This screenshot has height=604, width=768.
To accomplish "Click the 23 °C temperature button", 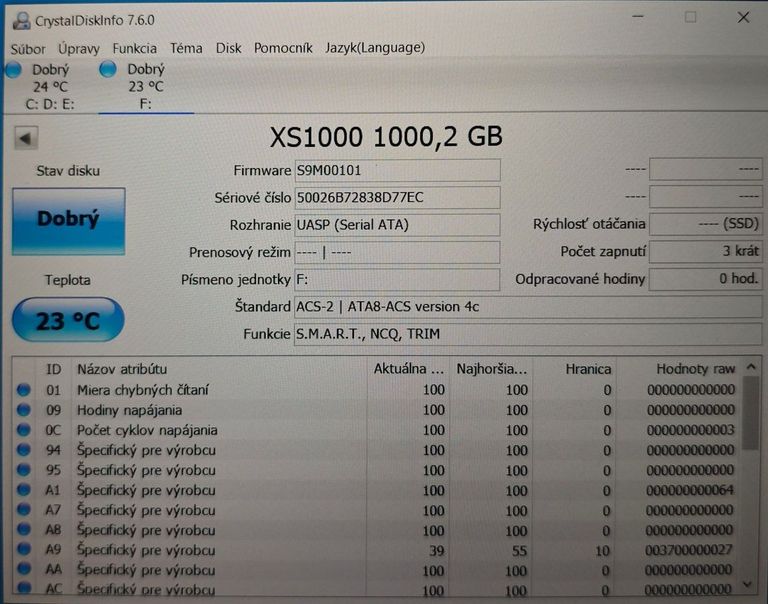I will pos(68,320).
